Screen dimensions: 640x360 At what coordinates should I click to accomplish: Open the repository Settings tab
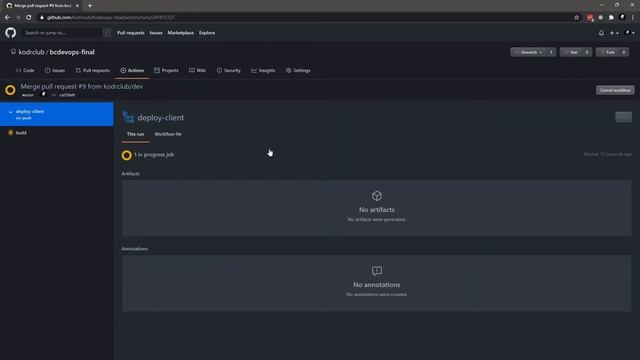tap(298, 70)
